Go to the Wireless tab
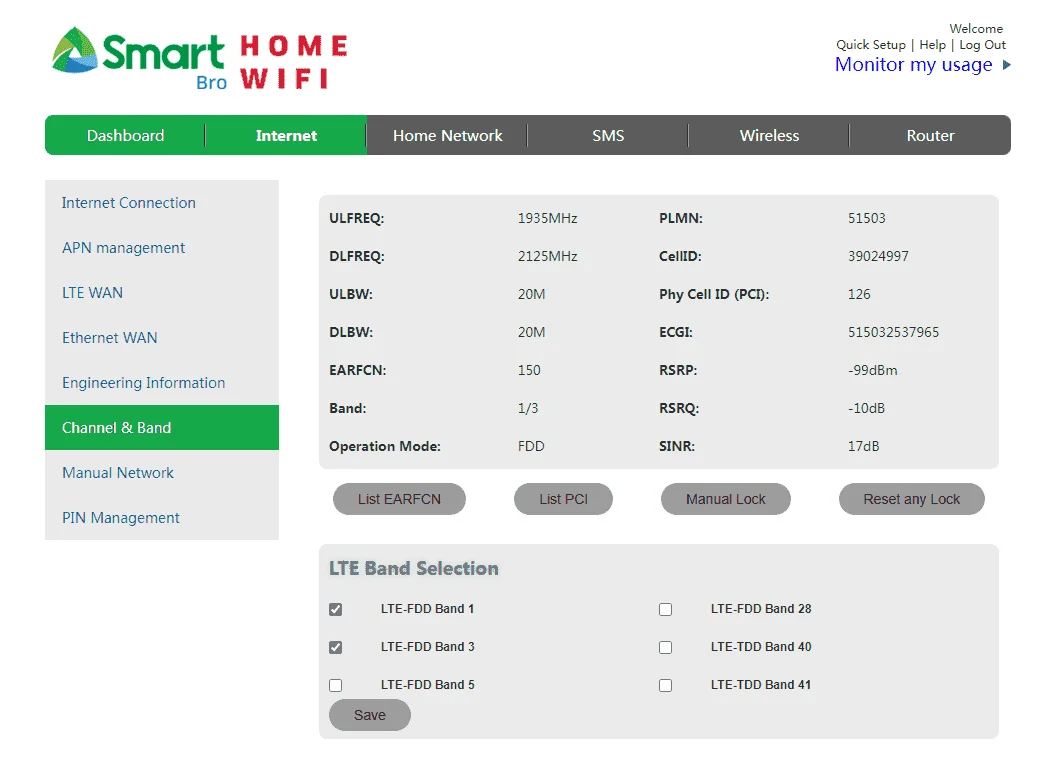Image resolution: width=1041 pixels, height=758 pixels. click(769, 135)
